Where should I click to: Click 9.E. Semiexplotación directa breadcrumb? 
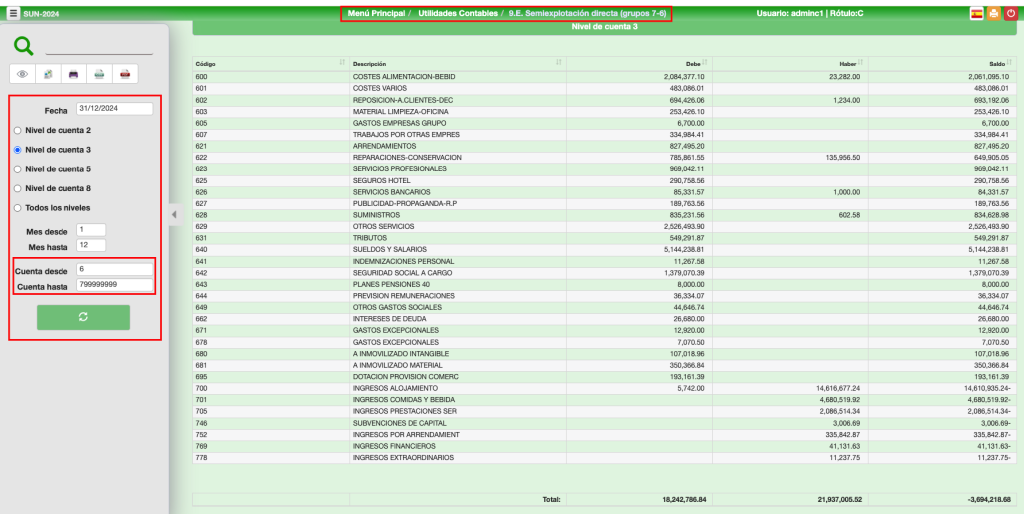point(587,13)
